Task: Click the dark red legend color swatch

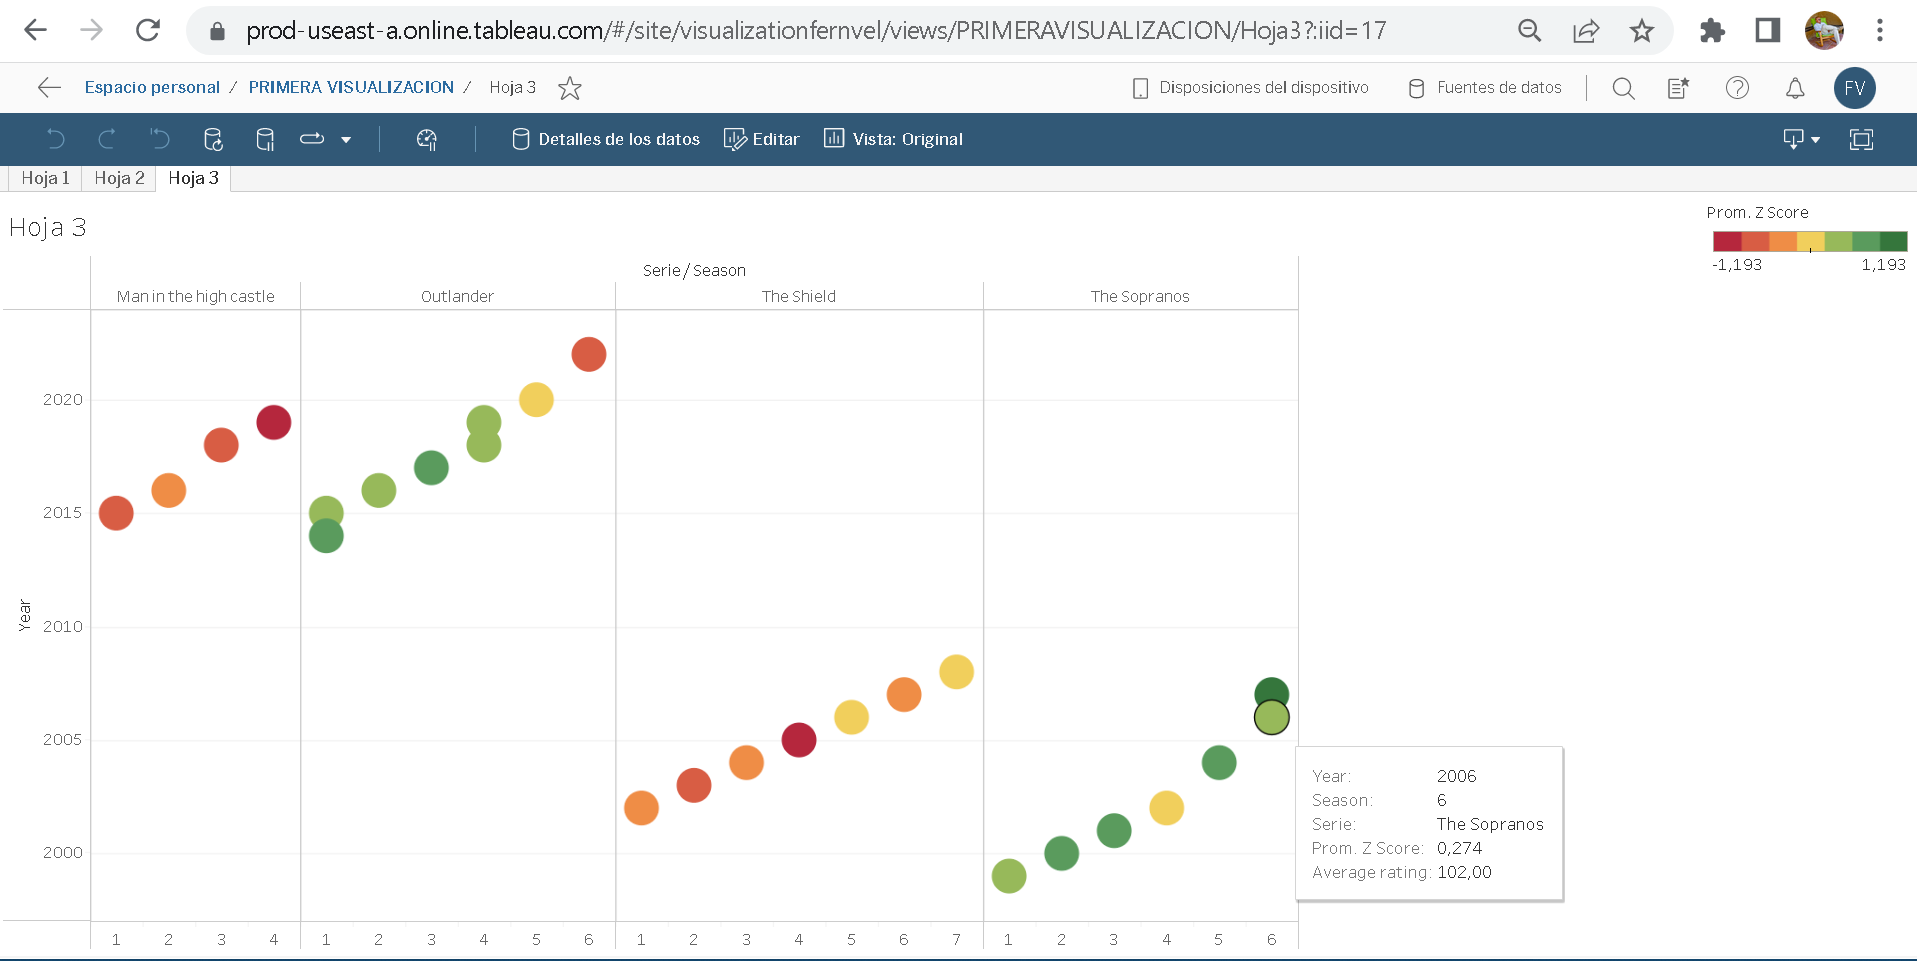Action: tap(1727, 241)
